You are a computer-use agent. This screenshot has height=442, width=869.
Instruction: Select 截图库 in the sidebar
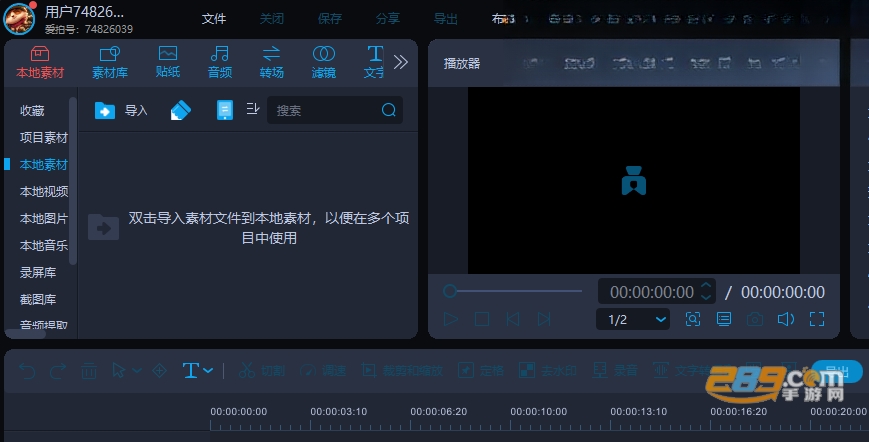coord(38,300)
